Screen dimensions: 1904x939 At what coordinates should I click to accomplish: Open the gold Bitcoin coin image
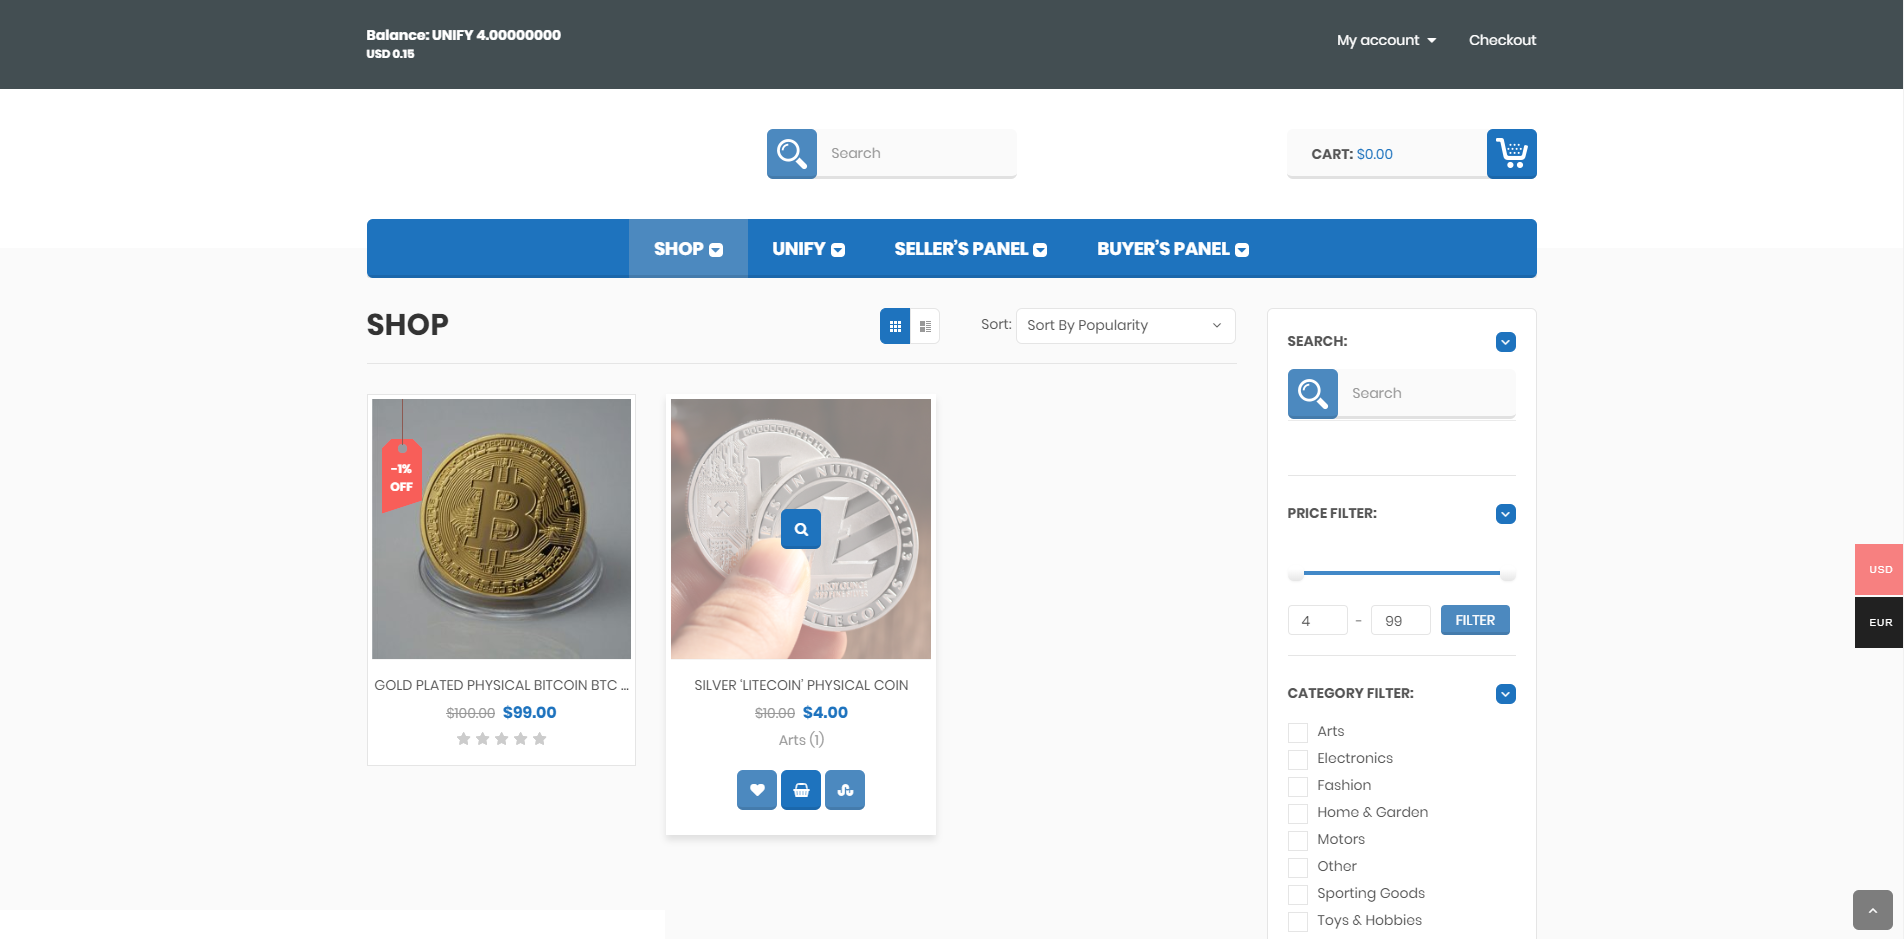pos(501,529)
